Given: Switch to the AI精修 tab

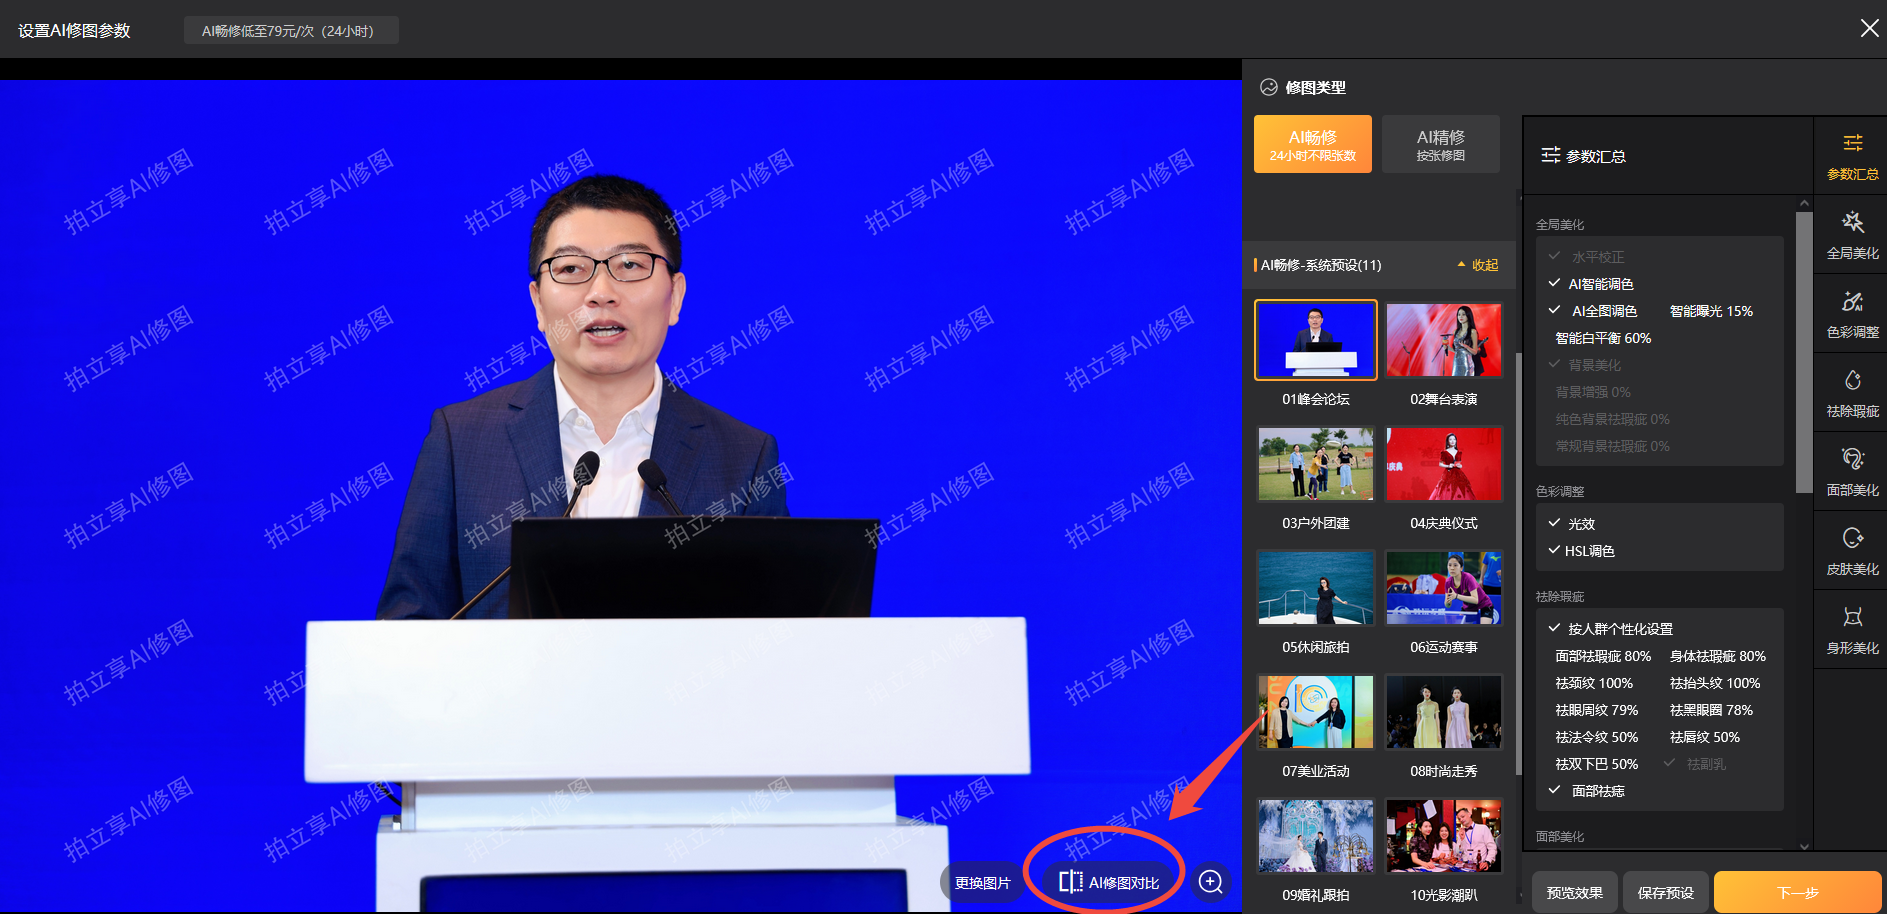Looking at the screenshot, I should 1440,144.
